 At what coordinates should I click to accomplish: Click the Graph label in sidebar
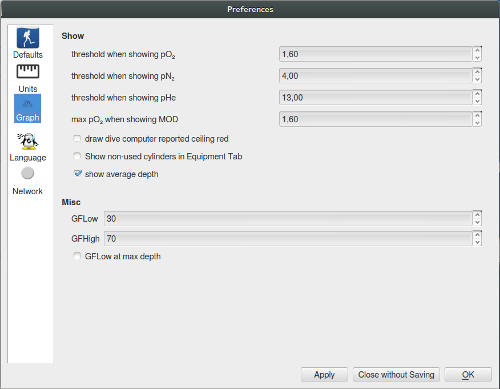click(x=27, y=118)
